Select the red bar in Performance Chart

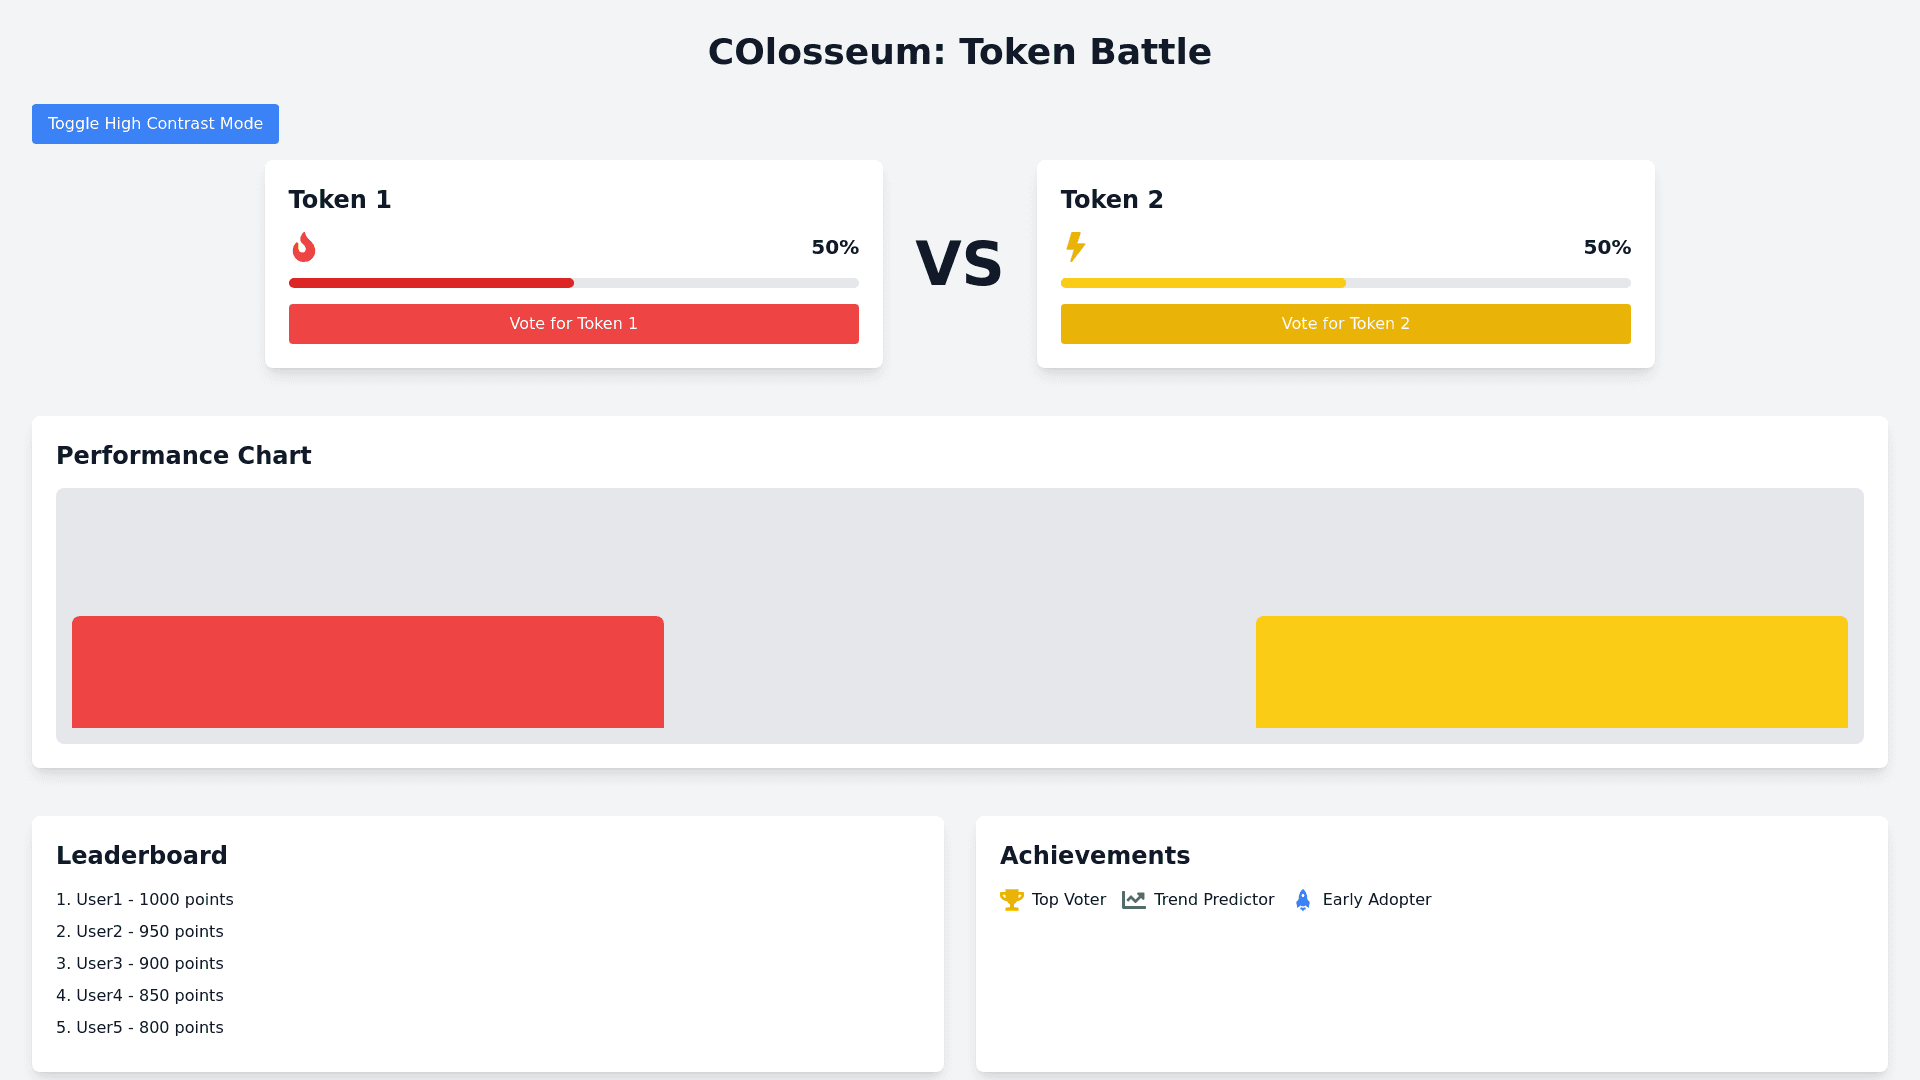pos(367,672)
